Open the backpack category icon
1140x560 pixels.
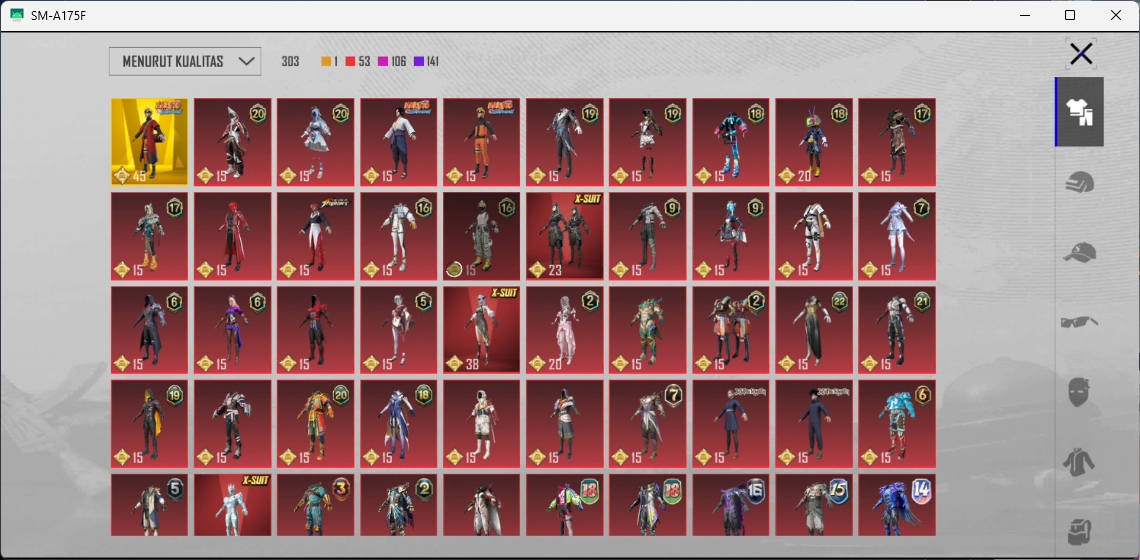[x=1080, y=531]
